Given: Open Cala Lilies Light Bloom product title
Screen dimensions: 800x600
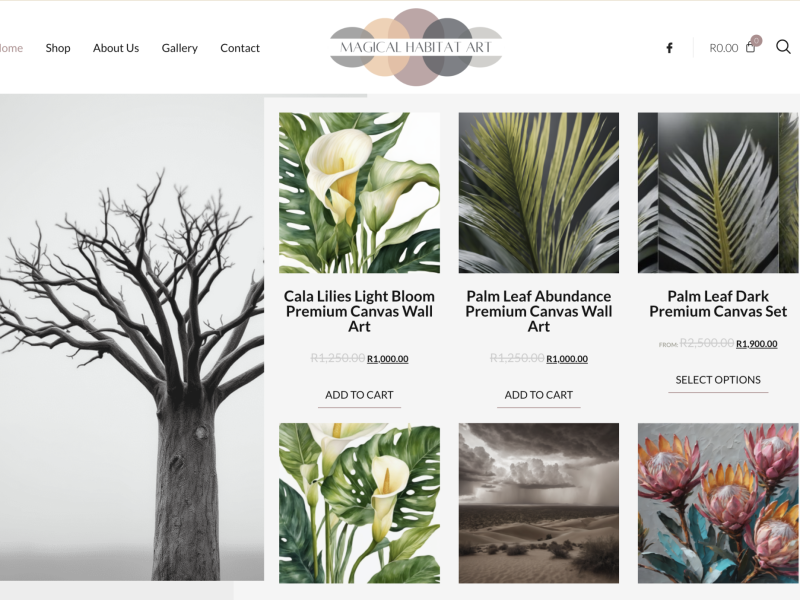Looking at the screenshot, I should (x=359, y=311).
